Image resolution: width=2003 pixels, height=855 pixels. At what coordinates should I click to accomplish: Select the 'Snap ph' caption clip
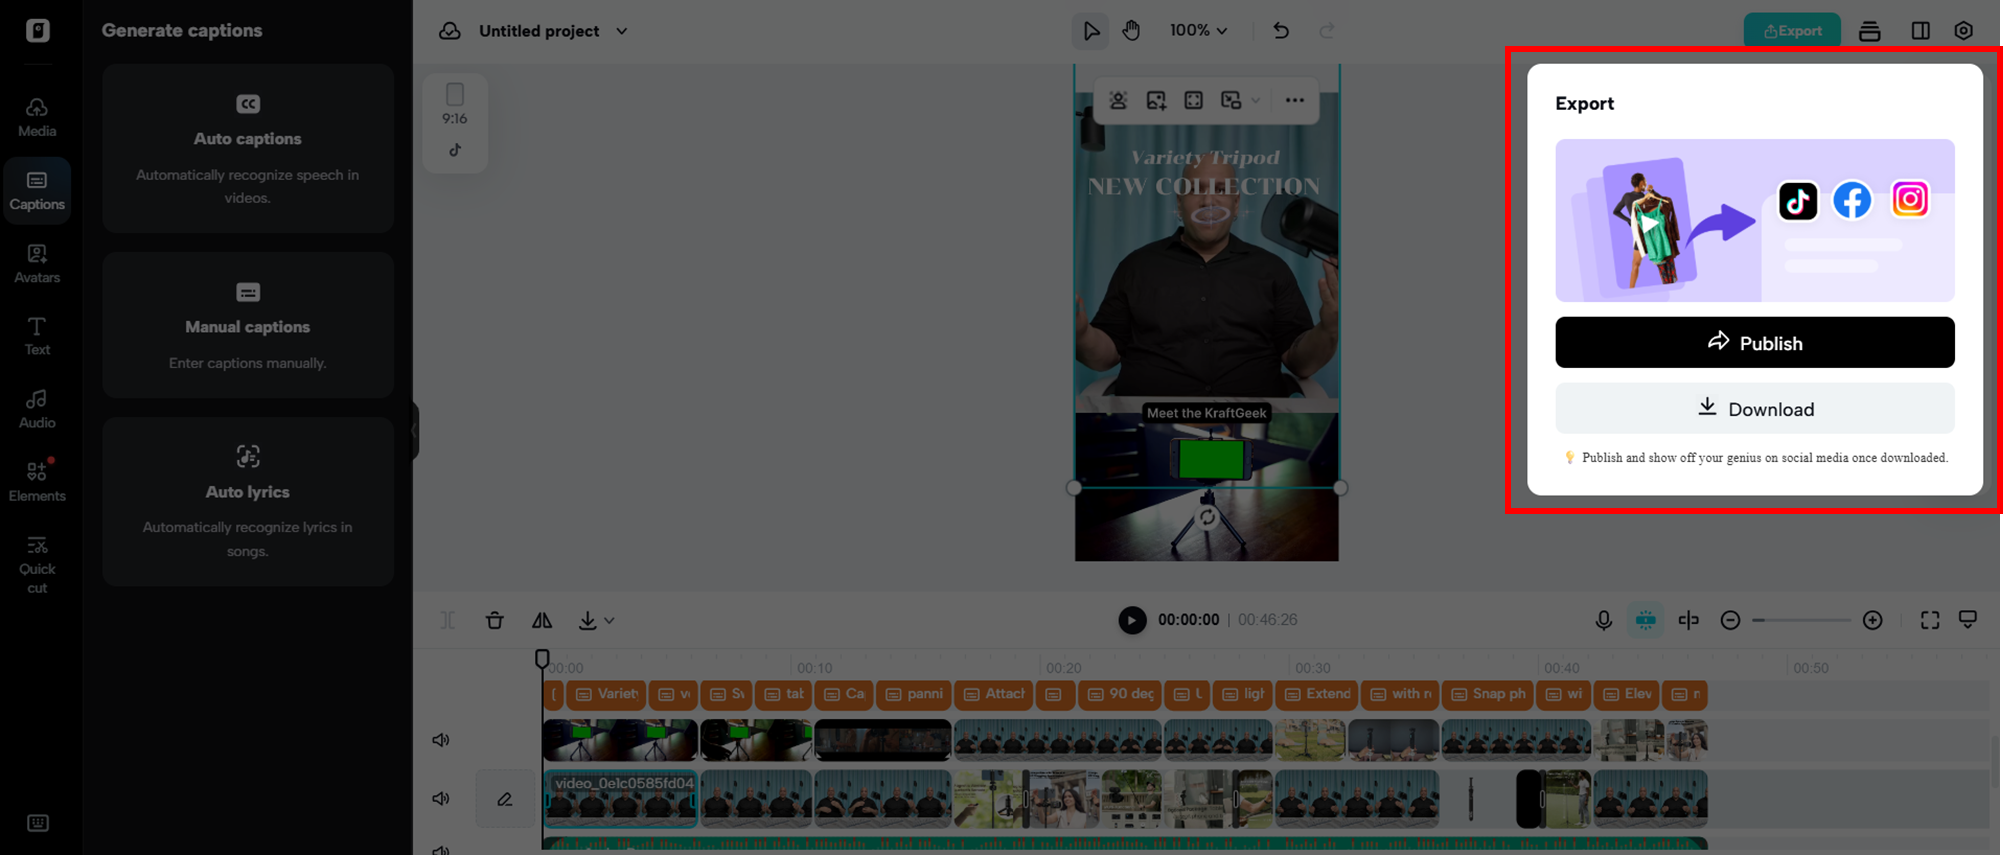(x=1487, y=694)
